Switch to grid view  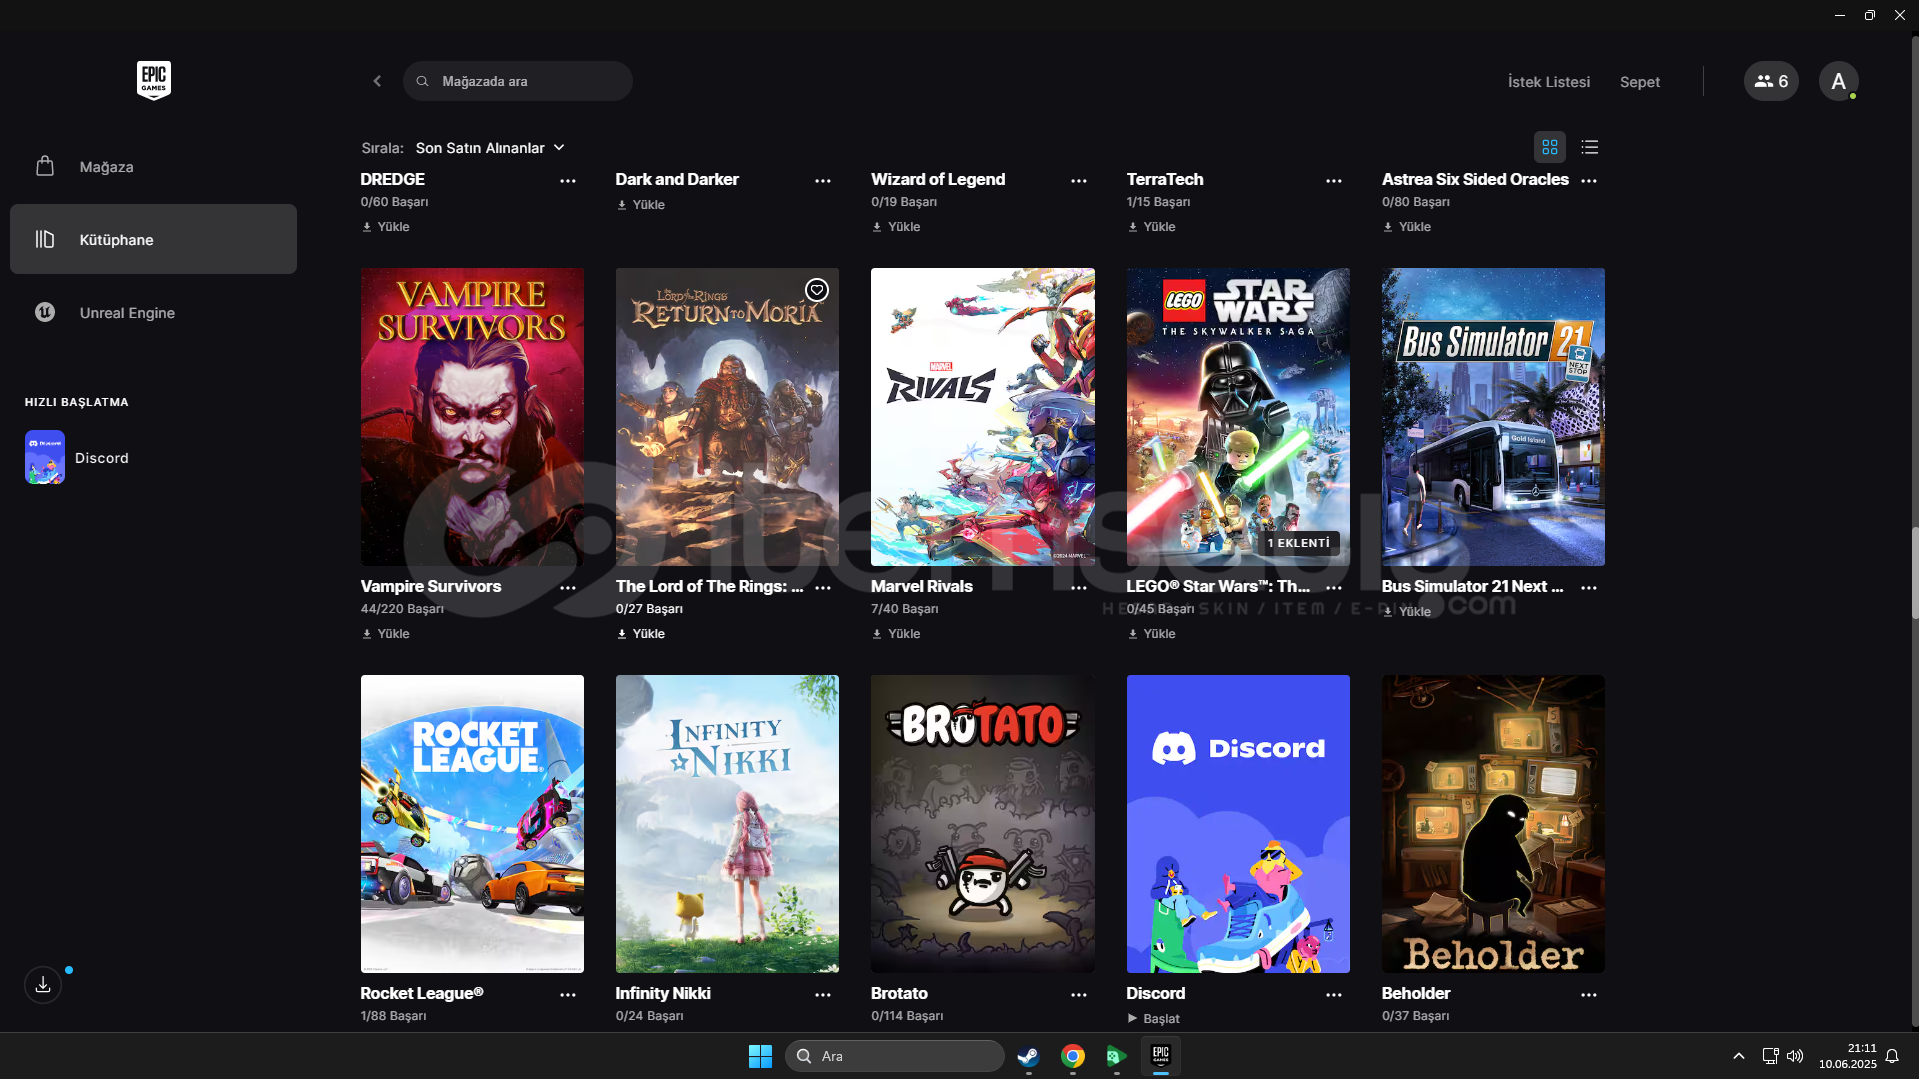[1550, 147]
